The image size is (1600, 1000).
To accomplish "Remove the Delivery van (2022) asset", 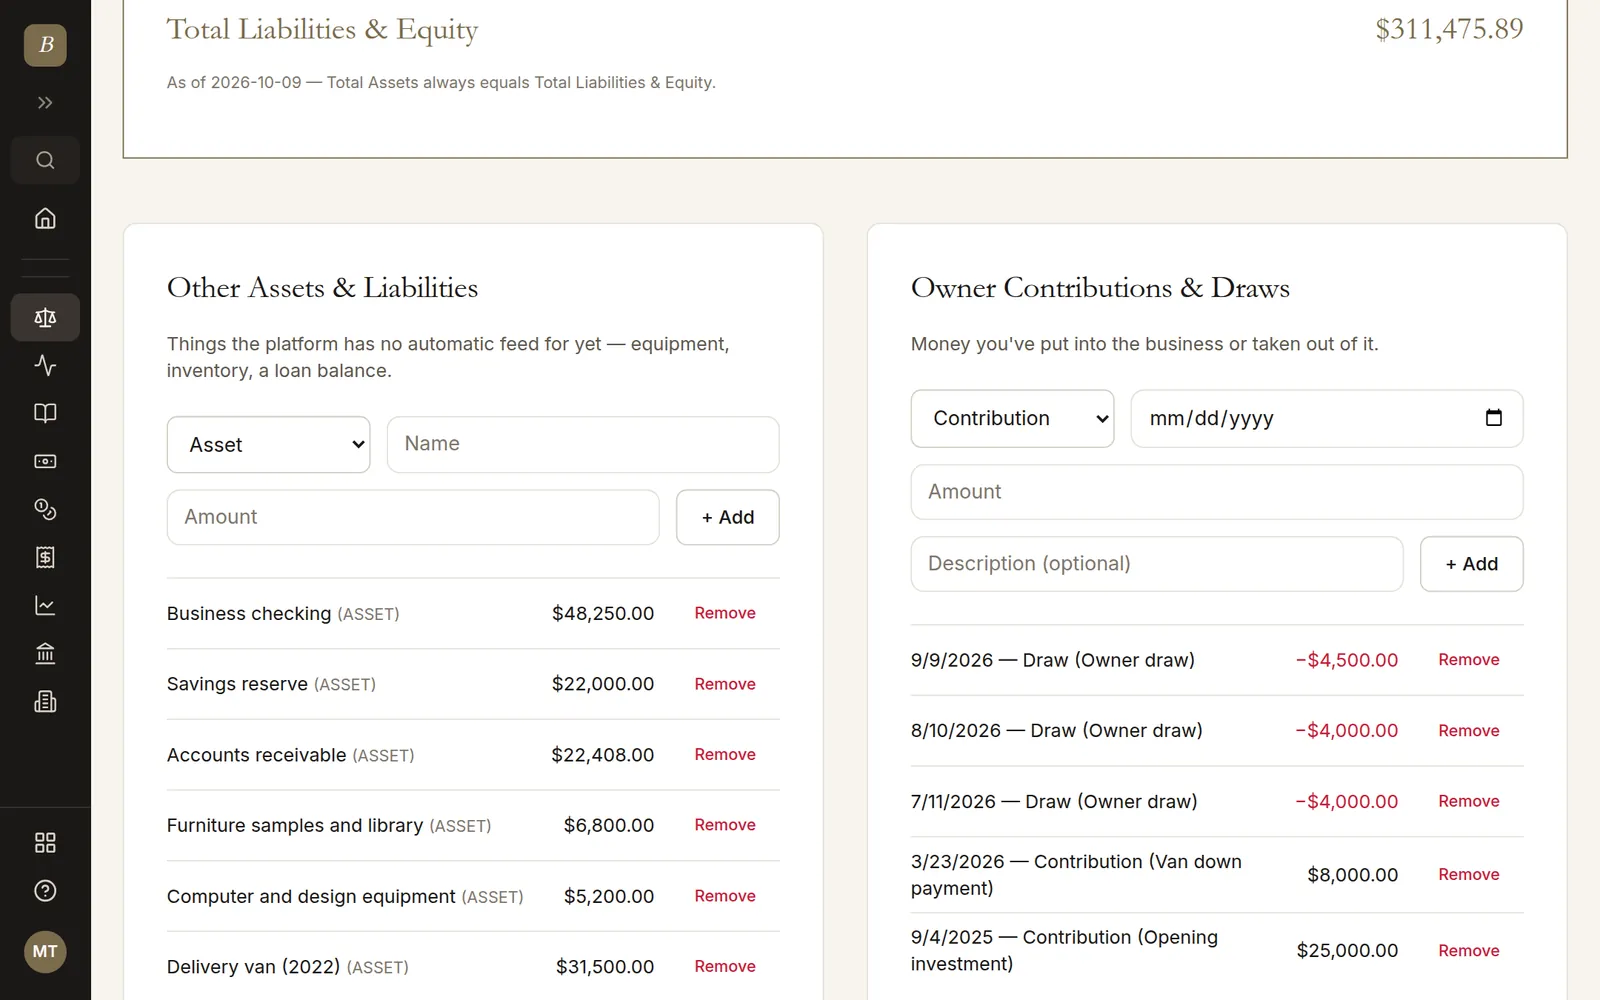I will 725,967.
